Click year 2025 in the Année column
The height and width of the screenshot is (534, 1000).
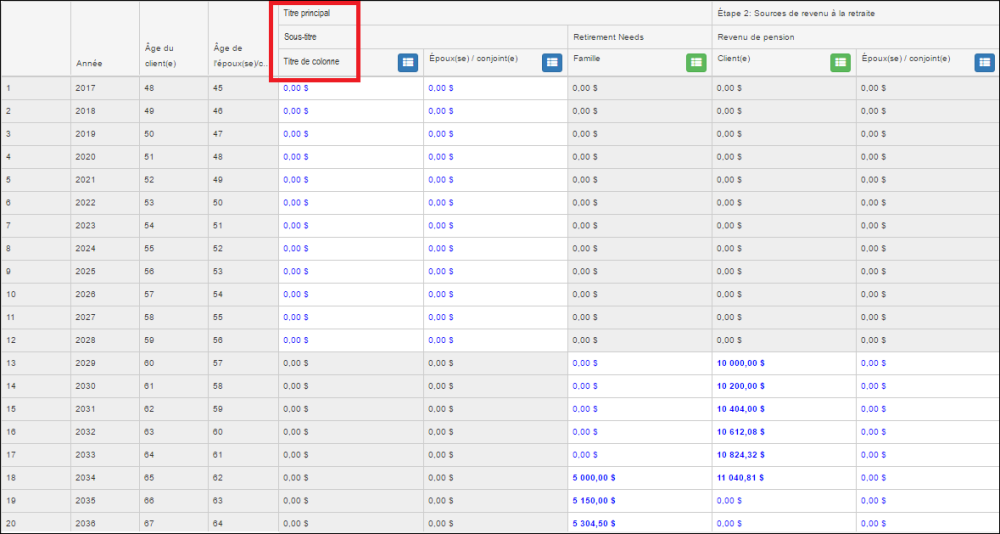click(84, 271)
